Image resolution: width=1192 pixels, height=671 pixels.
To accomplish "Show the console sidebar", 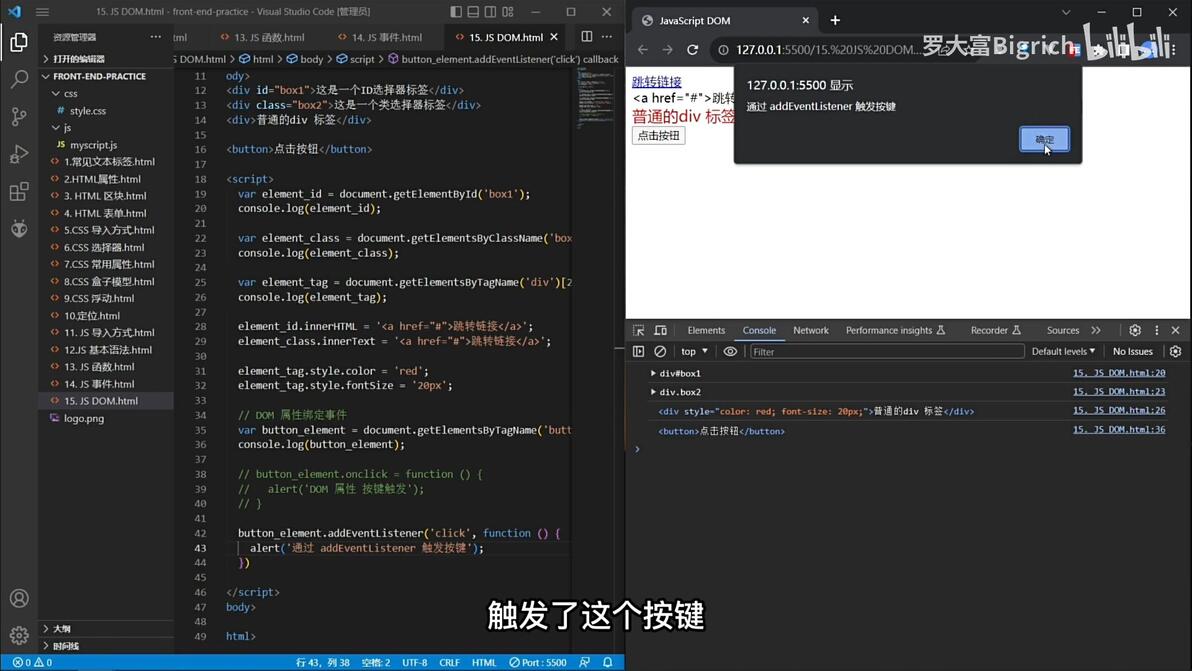I will point(639,352).
